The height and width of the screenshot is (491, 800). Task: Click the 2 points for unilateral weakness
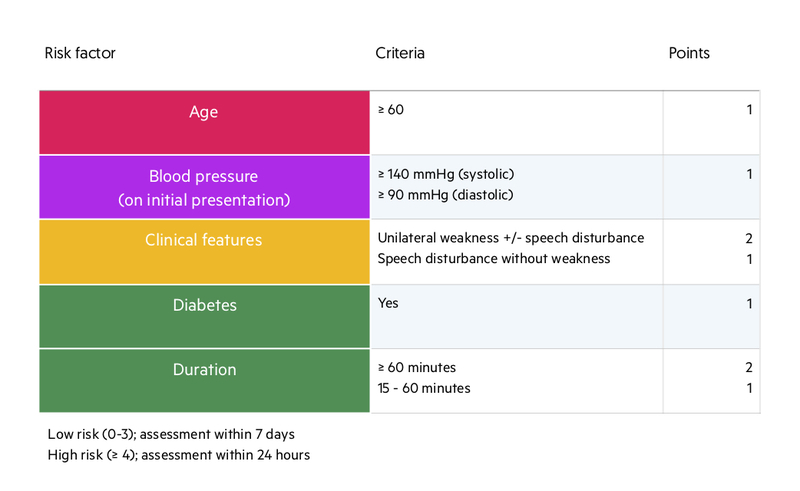pos(748,238)
